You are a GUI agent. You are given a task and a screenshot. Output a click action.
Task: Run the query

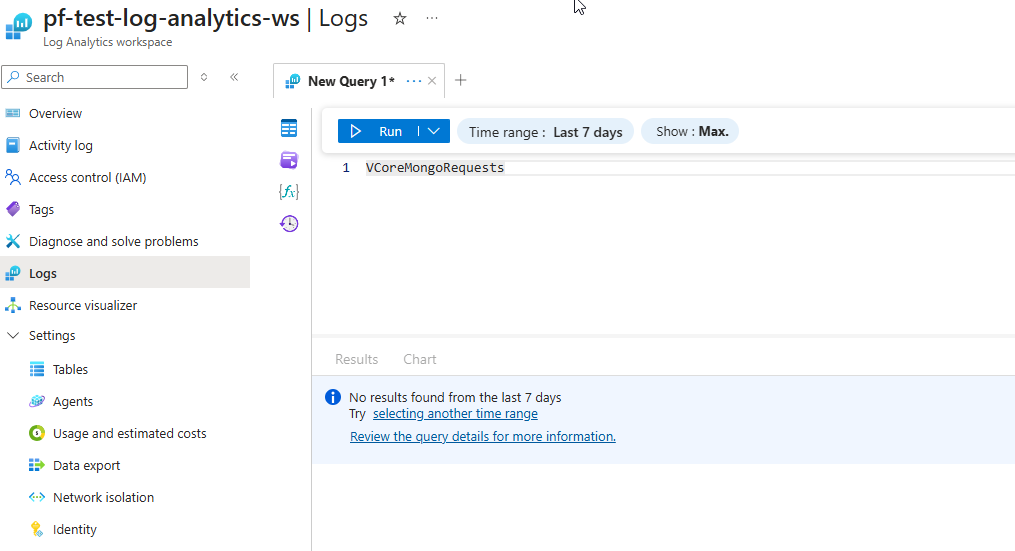[x=377, y=131]
